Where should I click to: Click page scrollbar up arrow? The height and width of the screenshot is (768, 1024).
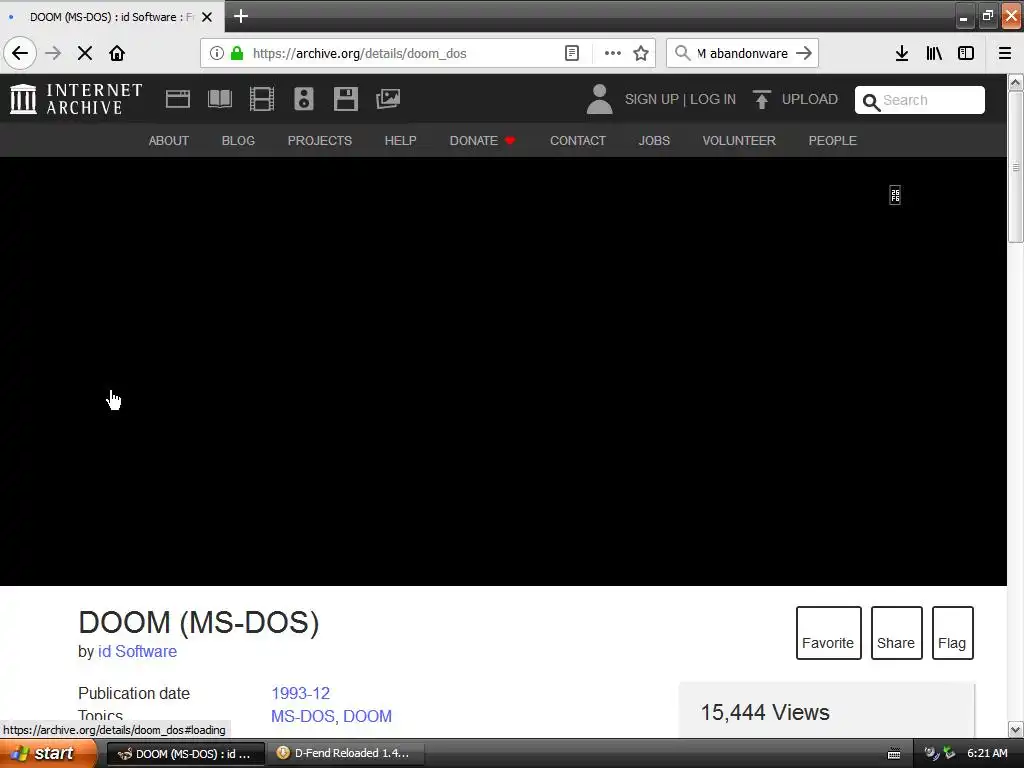tap(1016, 82)
